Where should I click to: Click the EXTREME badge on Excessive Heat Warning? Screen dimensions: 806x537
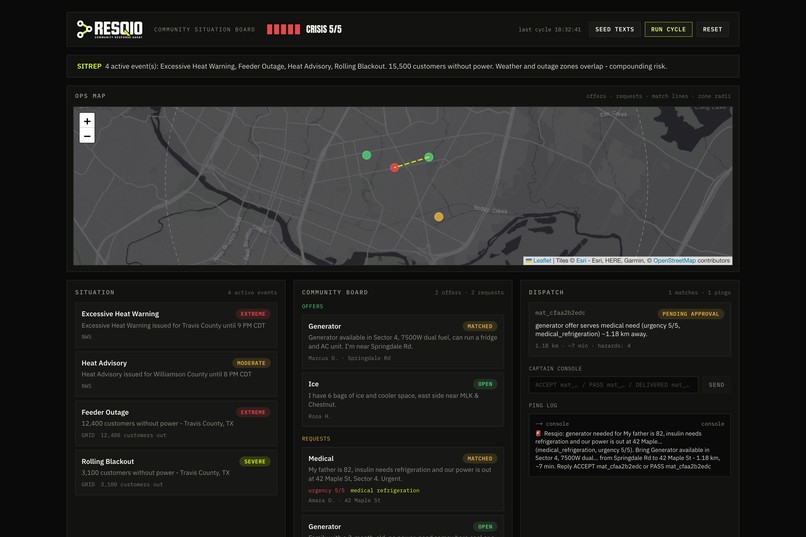[x=253, y=314]
